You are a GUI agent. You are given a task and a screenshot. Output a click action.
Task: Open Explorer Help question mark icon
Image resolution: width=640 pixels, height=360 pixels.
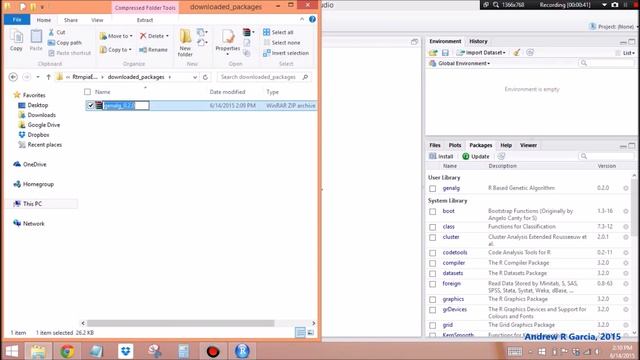click(x=312, y=19)
